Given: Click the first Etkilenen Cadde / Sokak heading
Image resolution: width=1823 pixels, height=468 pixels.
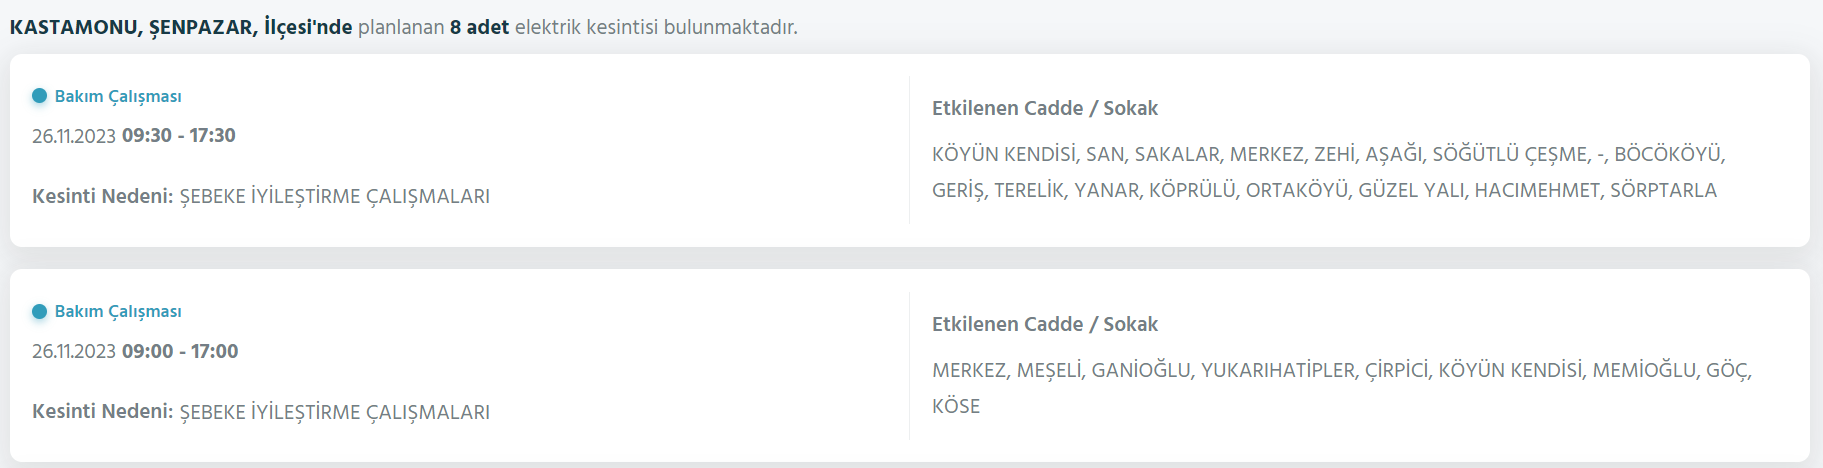Looking at the screenshot, I should coord(1045,108).
